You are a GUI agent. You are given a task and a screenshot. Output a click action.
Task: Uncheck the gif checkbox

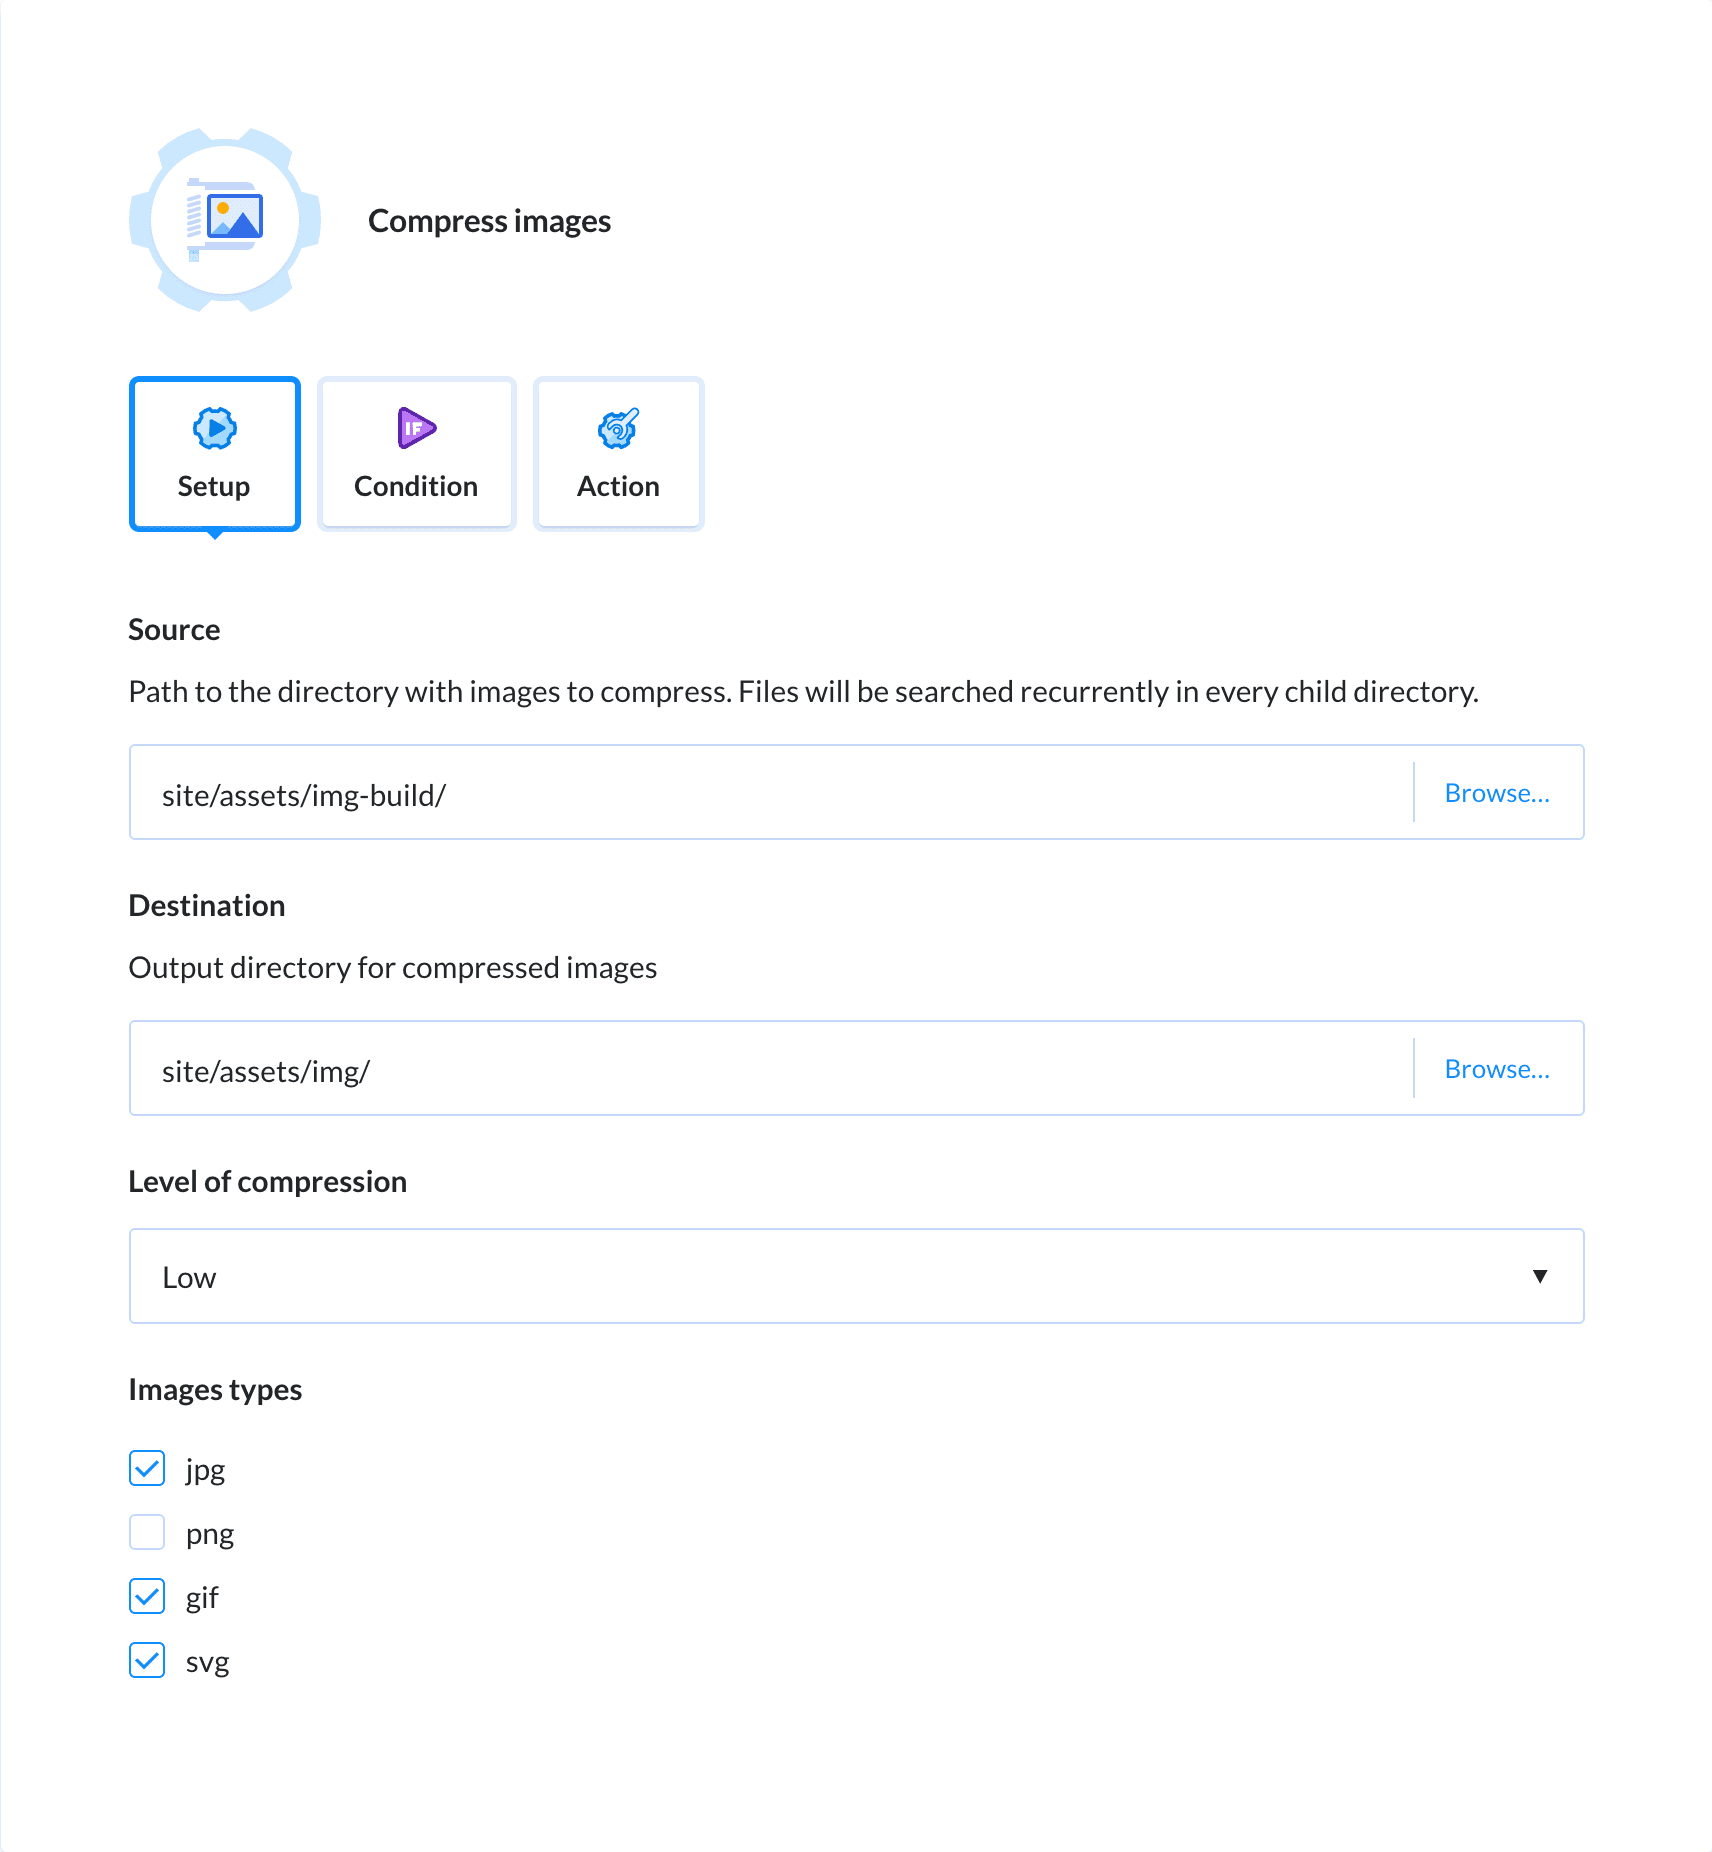coord(146,1596)
